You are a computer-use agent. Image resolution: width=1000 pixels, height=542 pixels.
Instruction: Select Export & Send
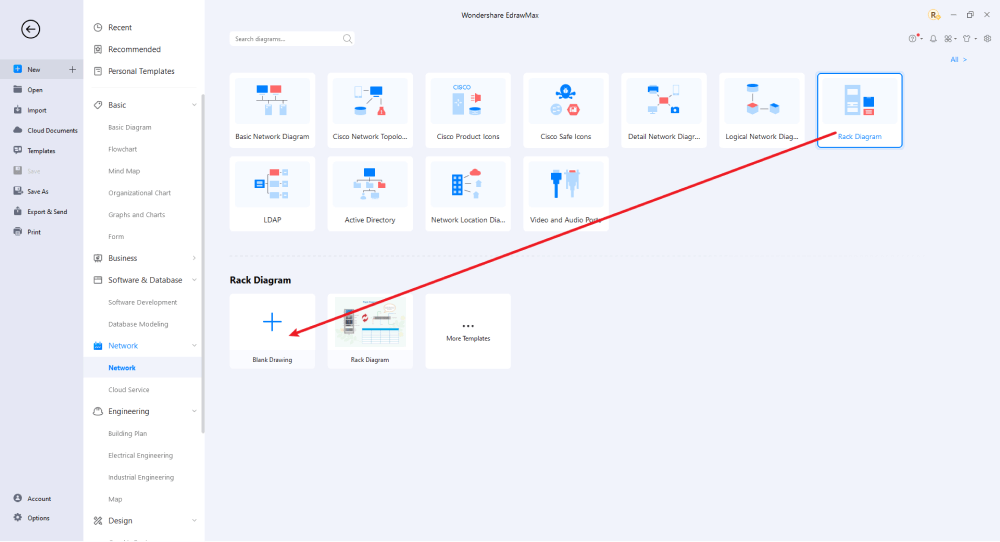click(x=47, y=212)
